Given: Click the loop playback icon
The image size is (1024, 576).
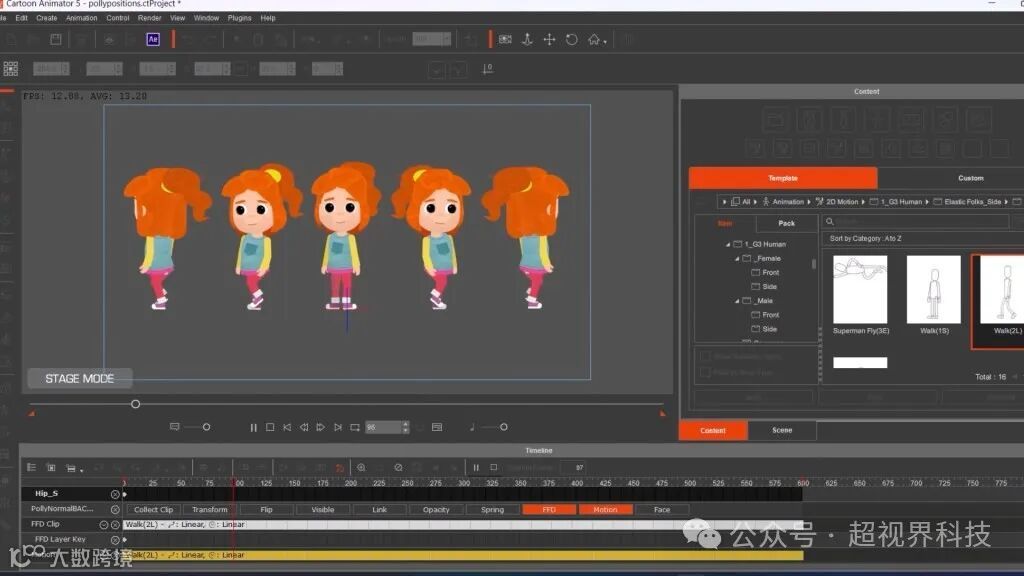Looking at the screenshot, I should (x=354, y=427).
